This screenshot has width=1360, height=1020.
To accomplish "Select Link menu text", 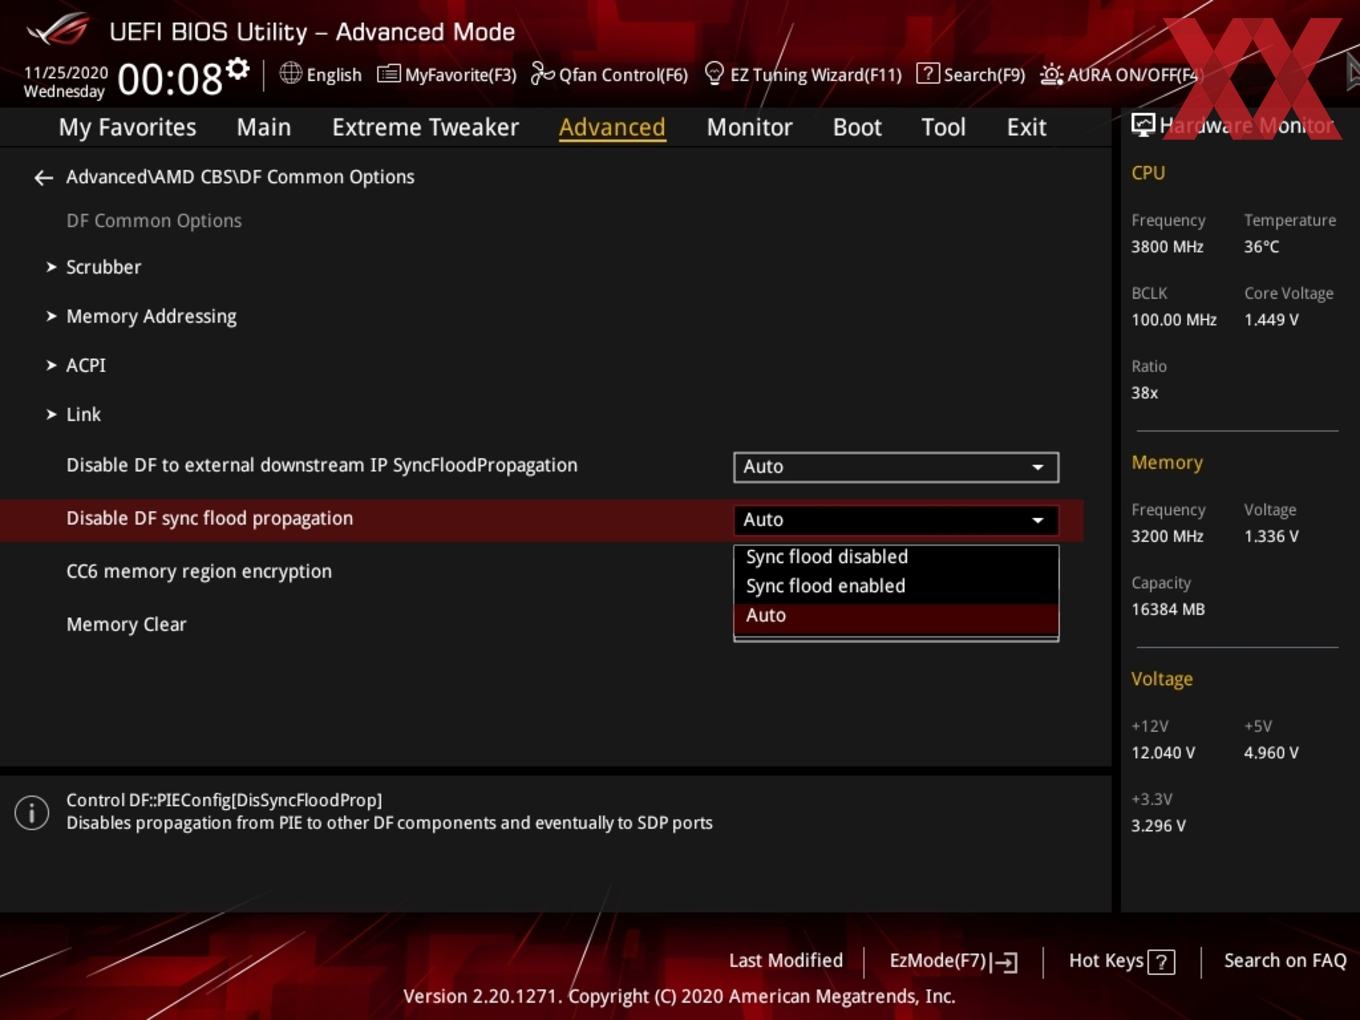I will 83,414.
